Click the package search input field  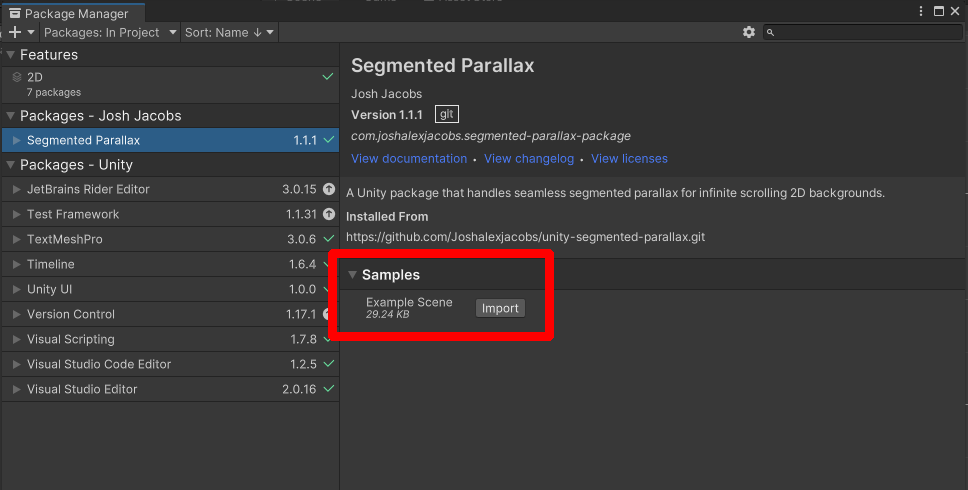click(x=865, y=33)
